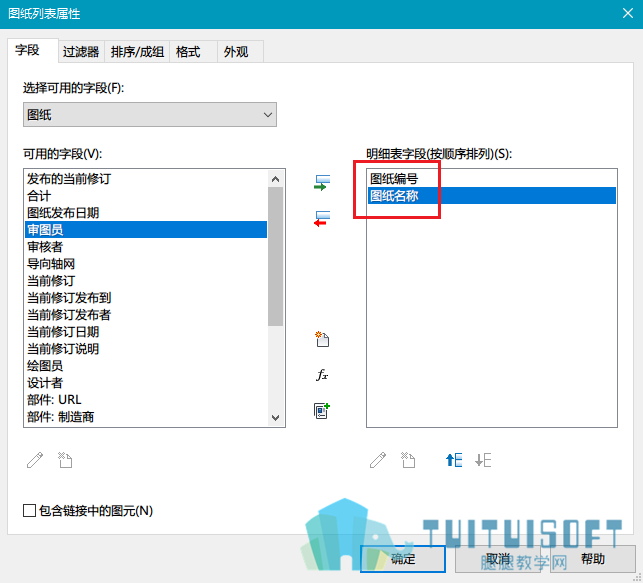Image resolution: width=643 pixels, height=583 pixels.
Task: Select 设计者 in available fields
Action: [x=146, y=383]
